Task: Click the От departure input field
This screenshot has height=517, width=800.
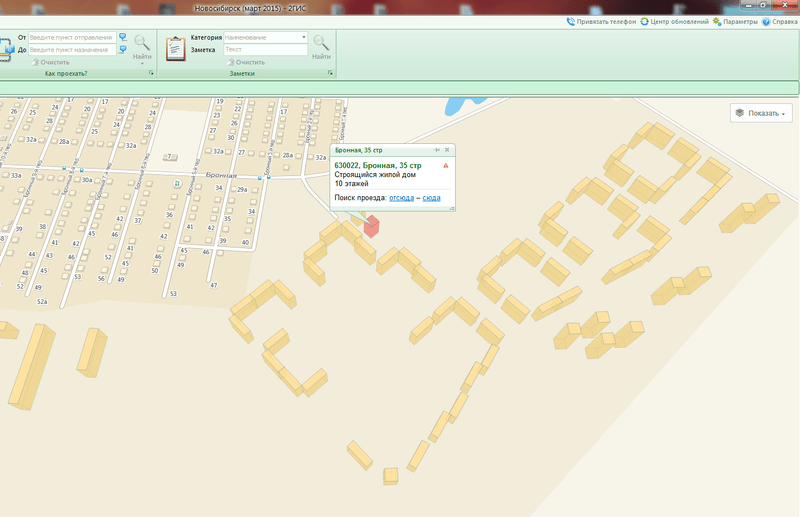Action: point(71,37)
